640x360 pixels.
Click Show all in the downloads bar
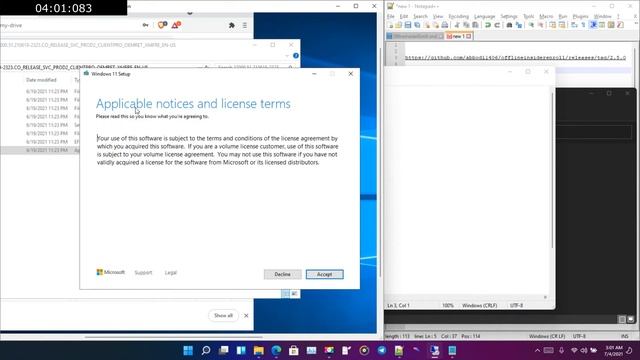click(223, 316)
